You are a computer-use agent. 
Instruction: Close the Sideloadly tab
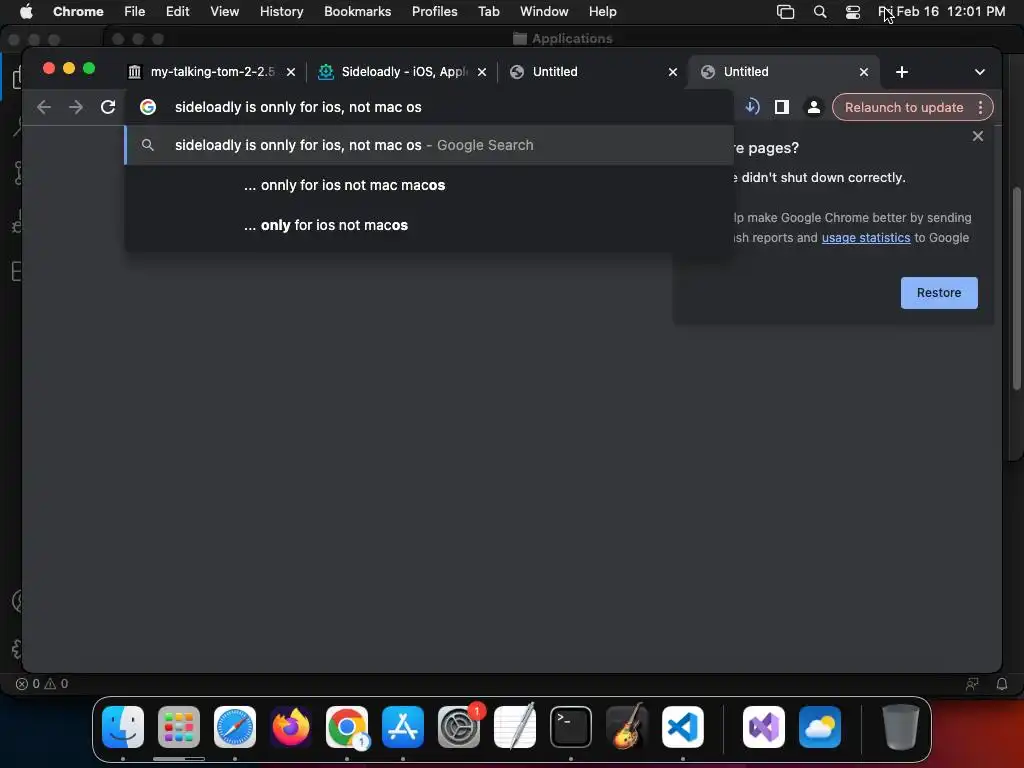point(482,72)
